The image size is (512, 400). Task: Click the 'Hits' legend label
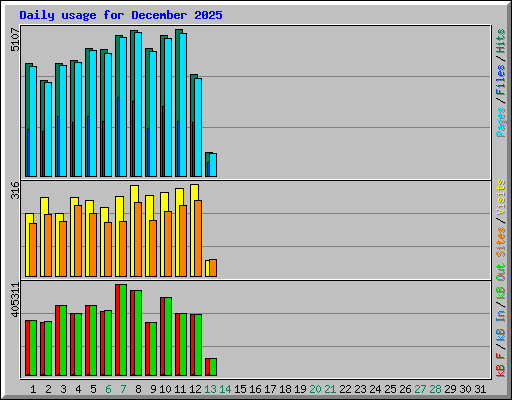(x=501, y=41)
